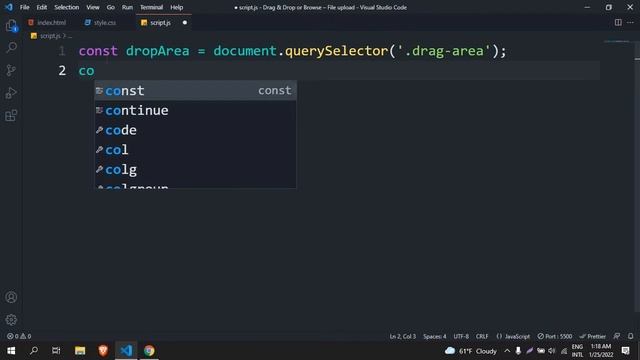Open Source Control view
This screenshot has height=360, width=640.
11,70
